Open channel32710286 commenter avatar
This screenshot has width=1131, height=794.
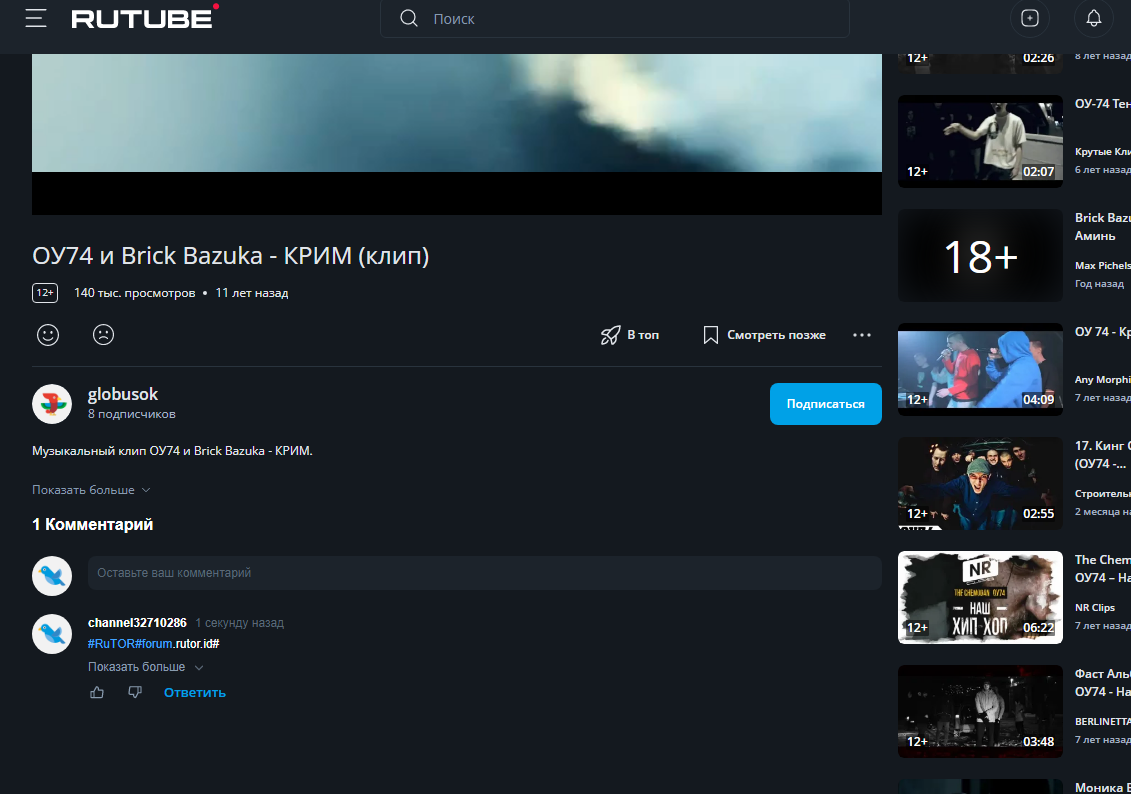(52, 634)
